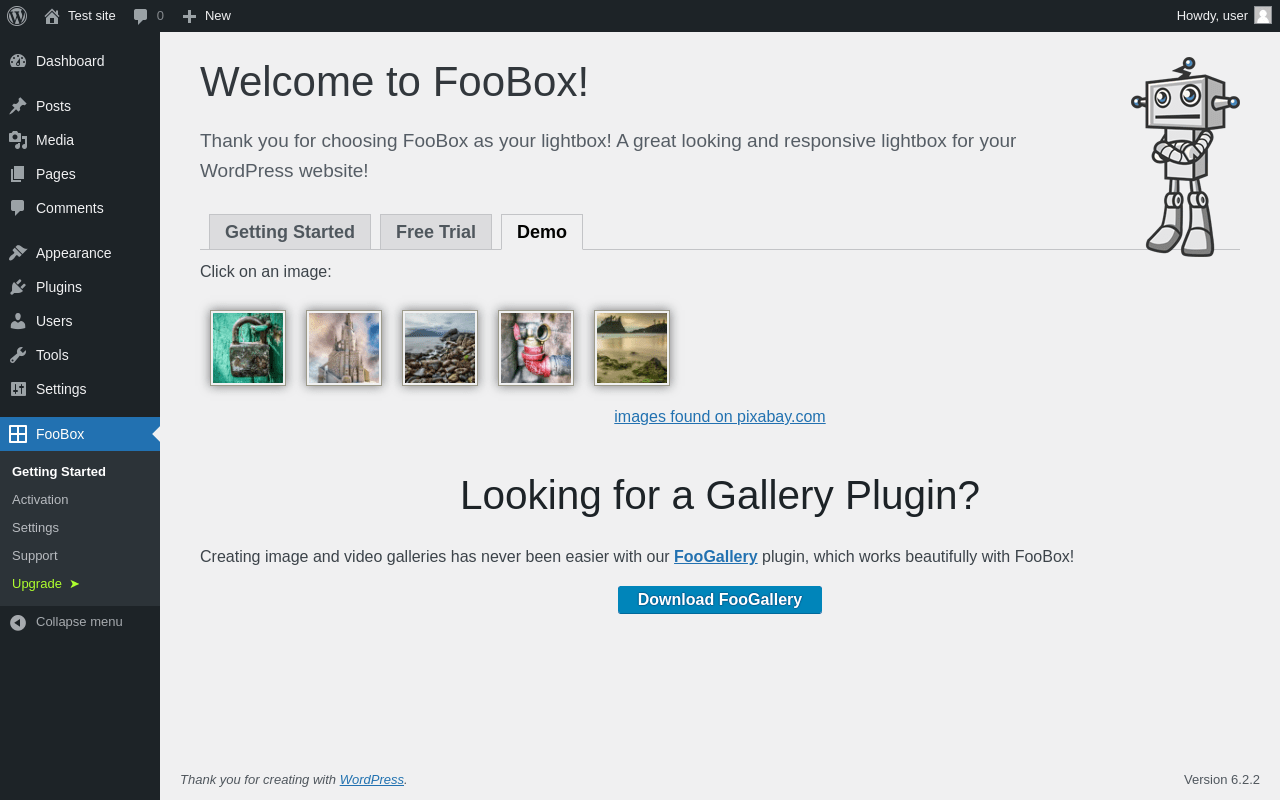Open Posts via the pushpin icon
The height and width of the screenshot is (800, 1280).
point(18,106)
